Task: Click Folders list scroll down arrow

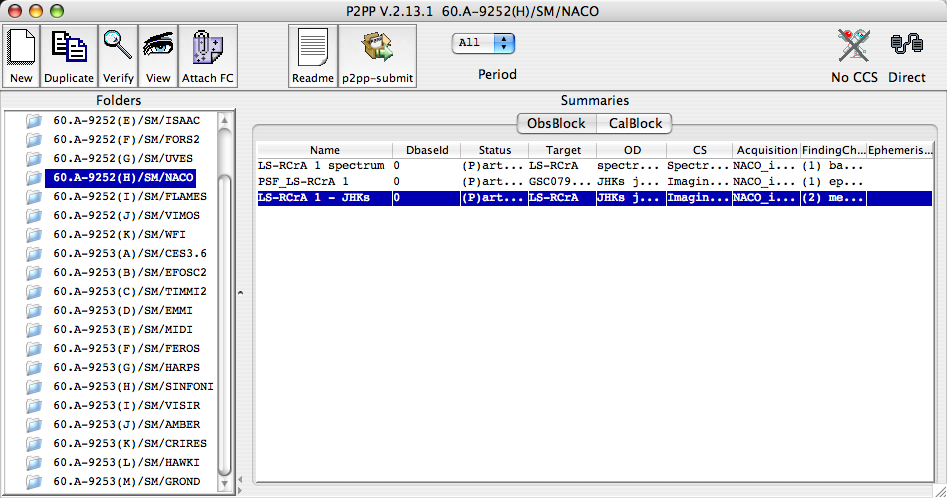Action: 225,484
